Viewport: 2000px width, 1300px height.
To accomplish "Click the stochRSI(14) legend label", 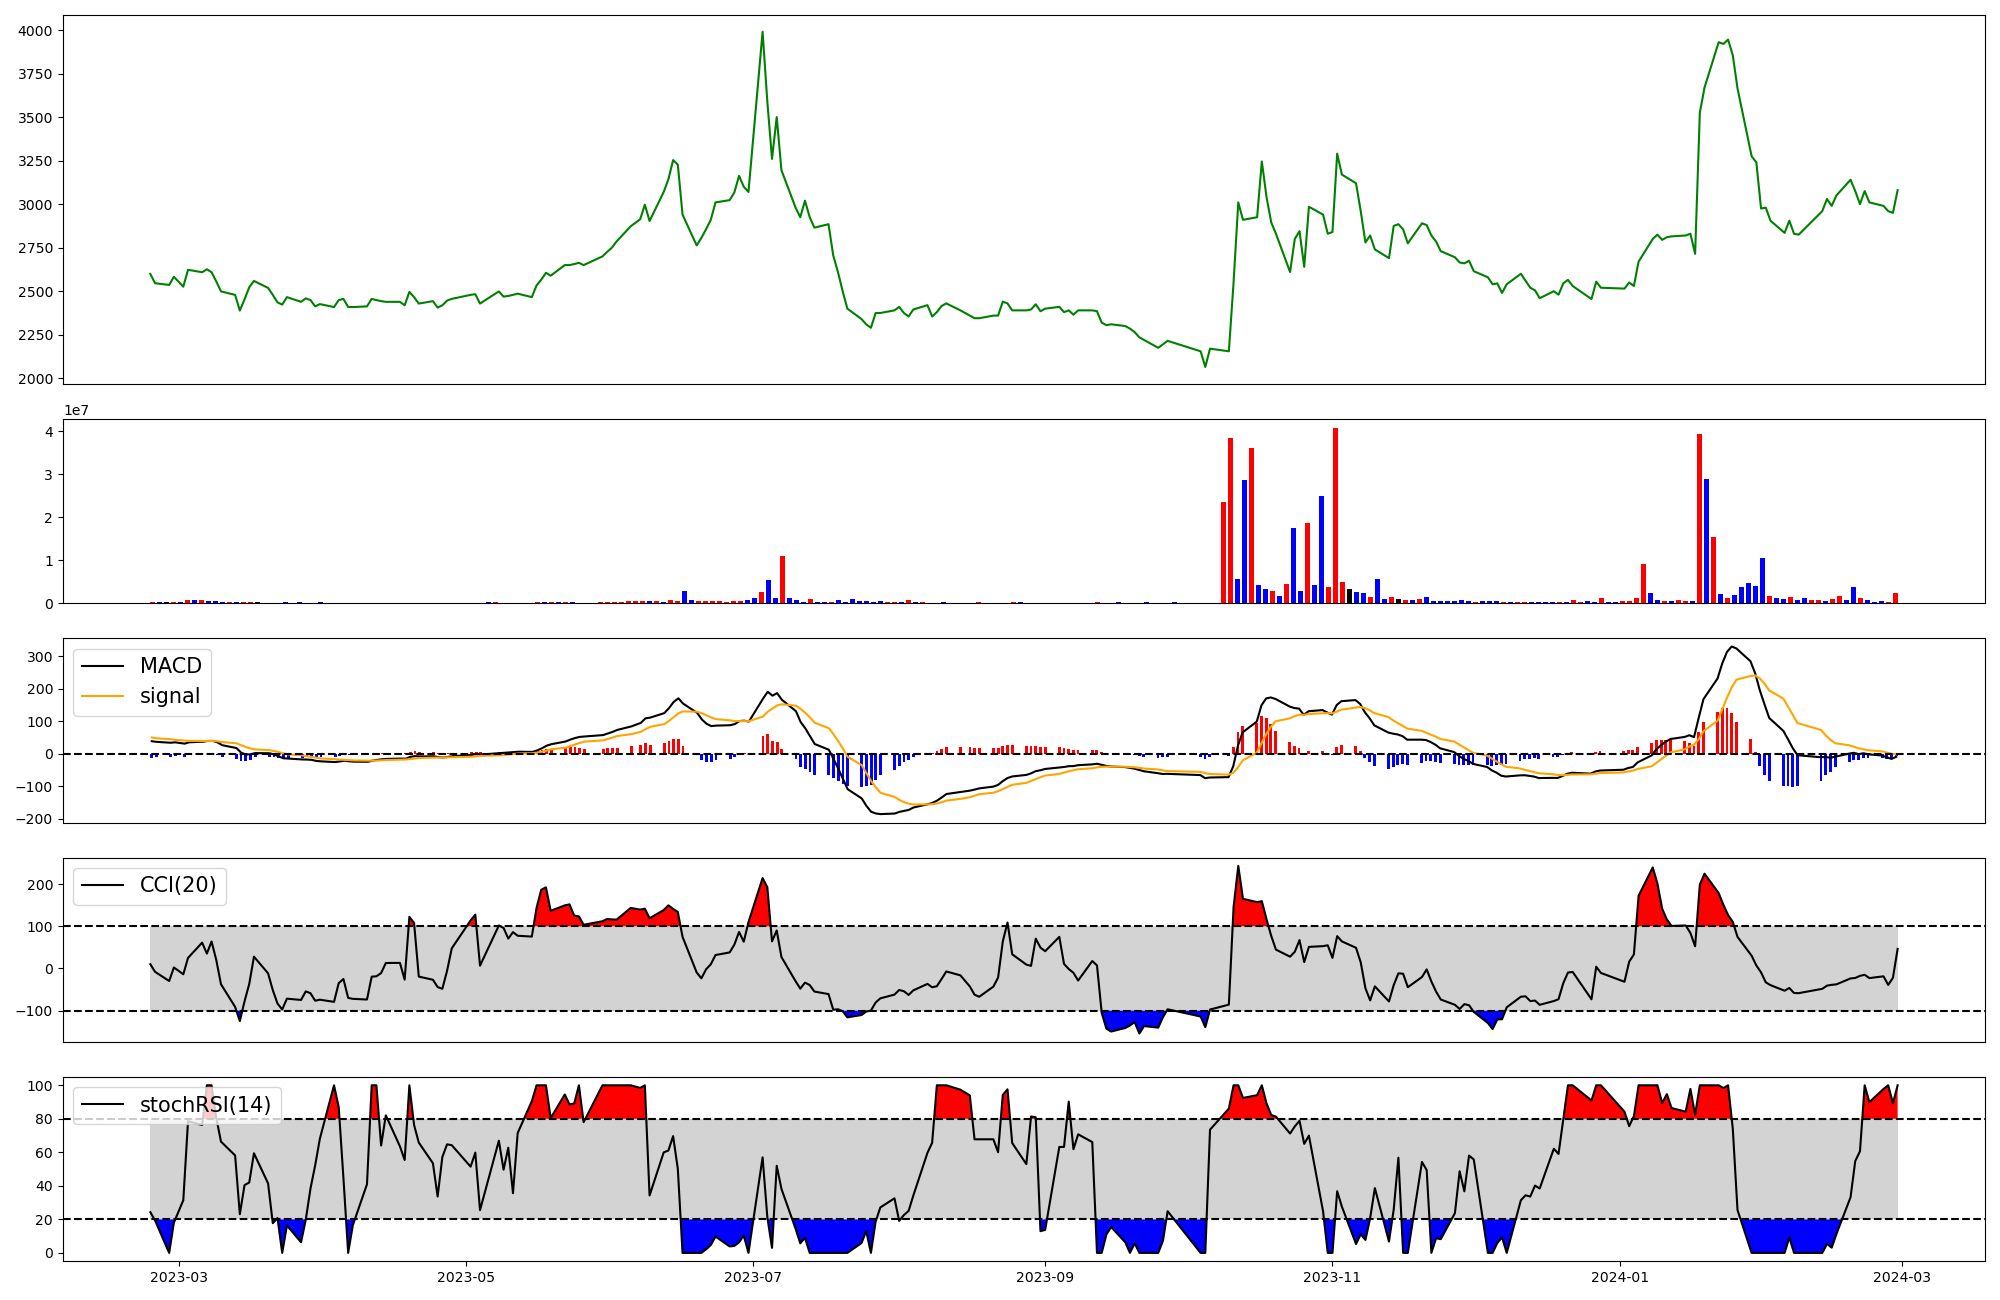I will click(x=205, y=1105).
